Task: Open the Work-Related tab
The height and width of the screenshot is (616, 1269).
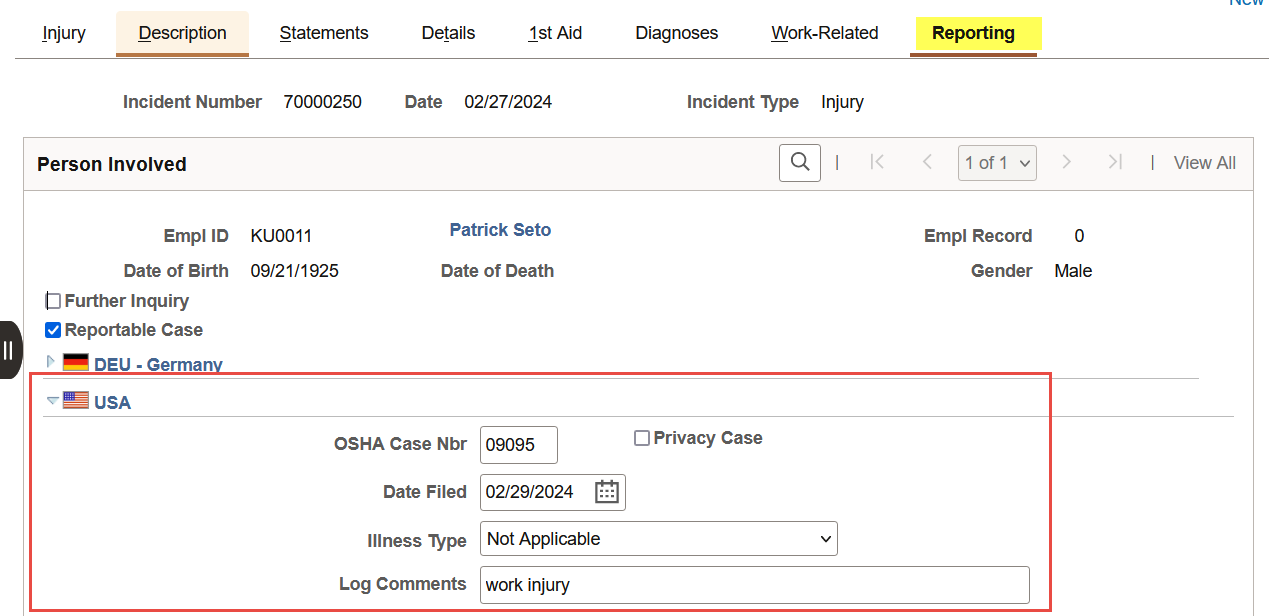Action: tap(824, 33)
